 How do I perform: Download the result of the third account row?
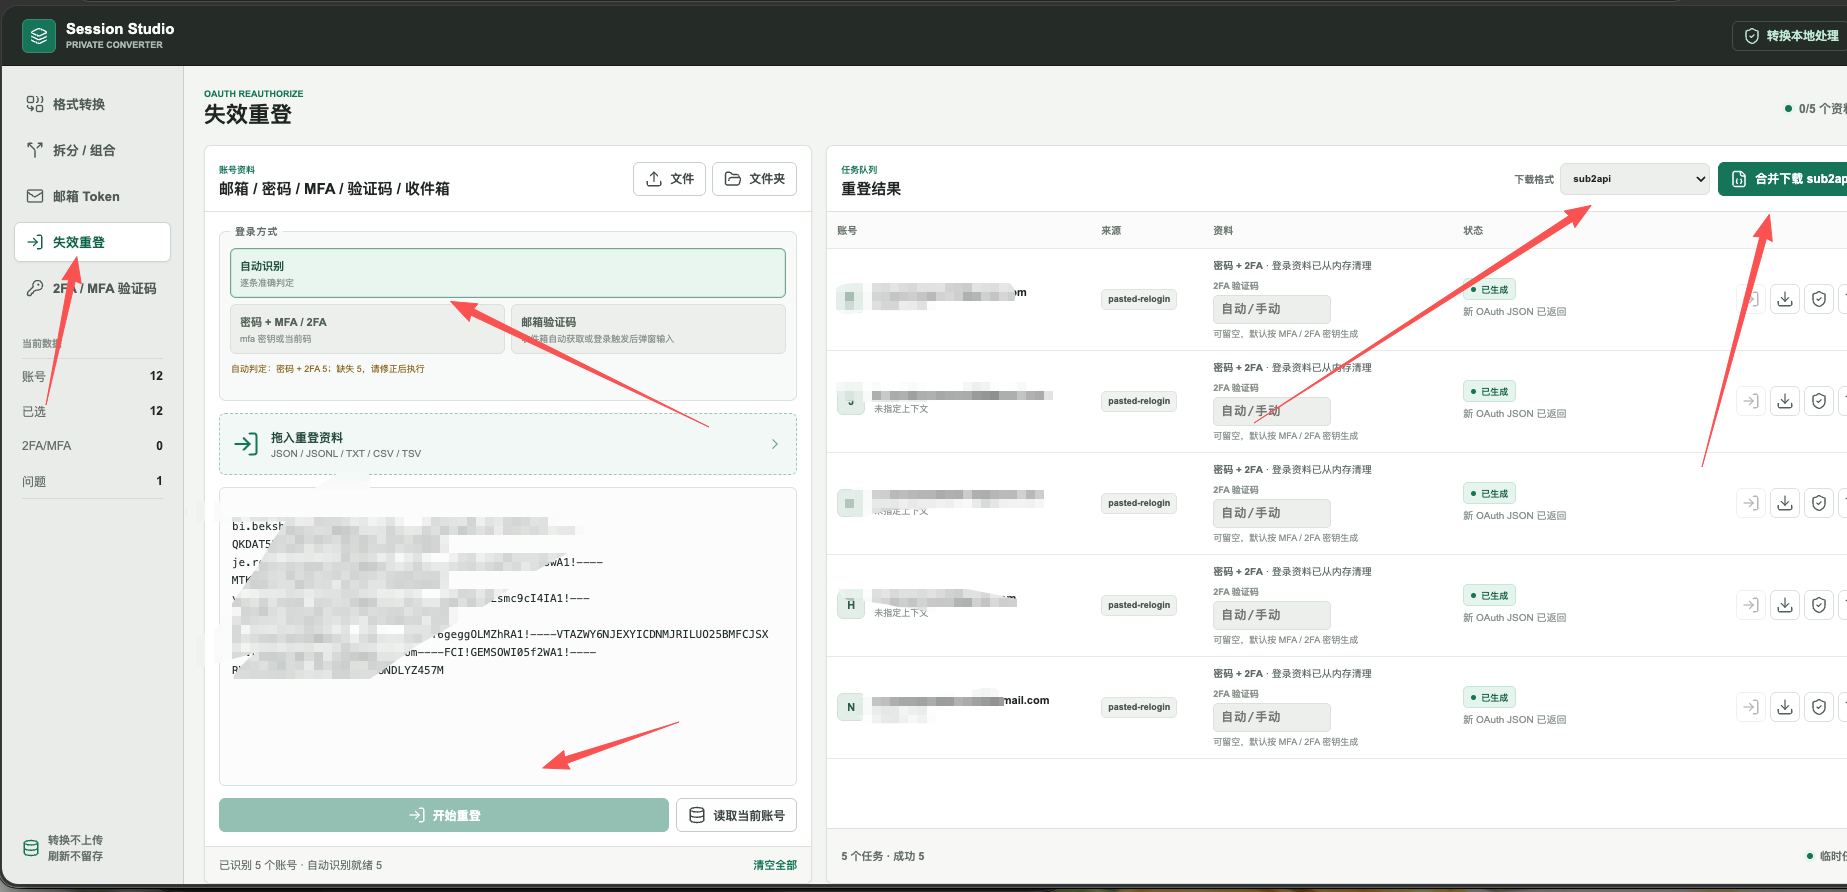click(1785, 503)
